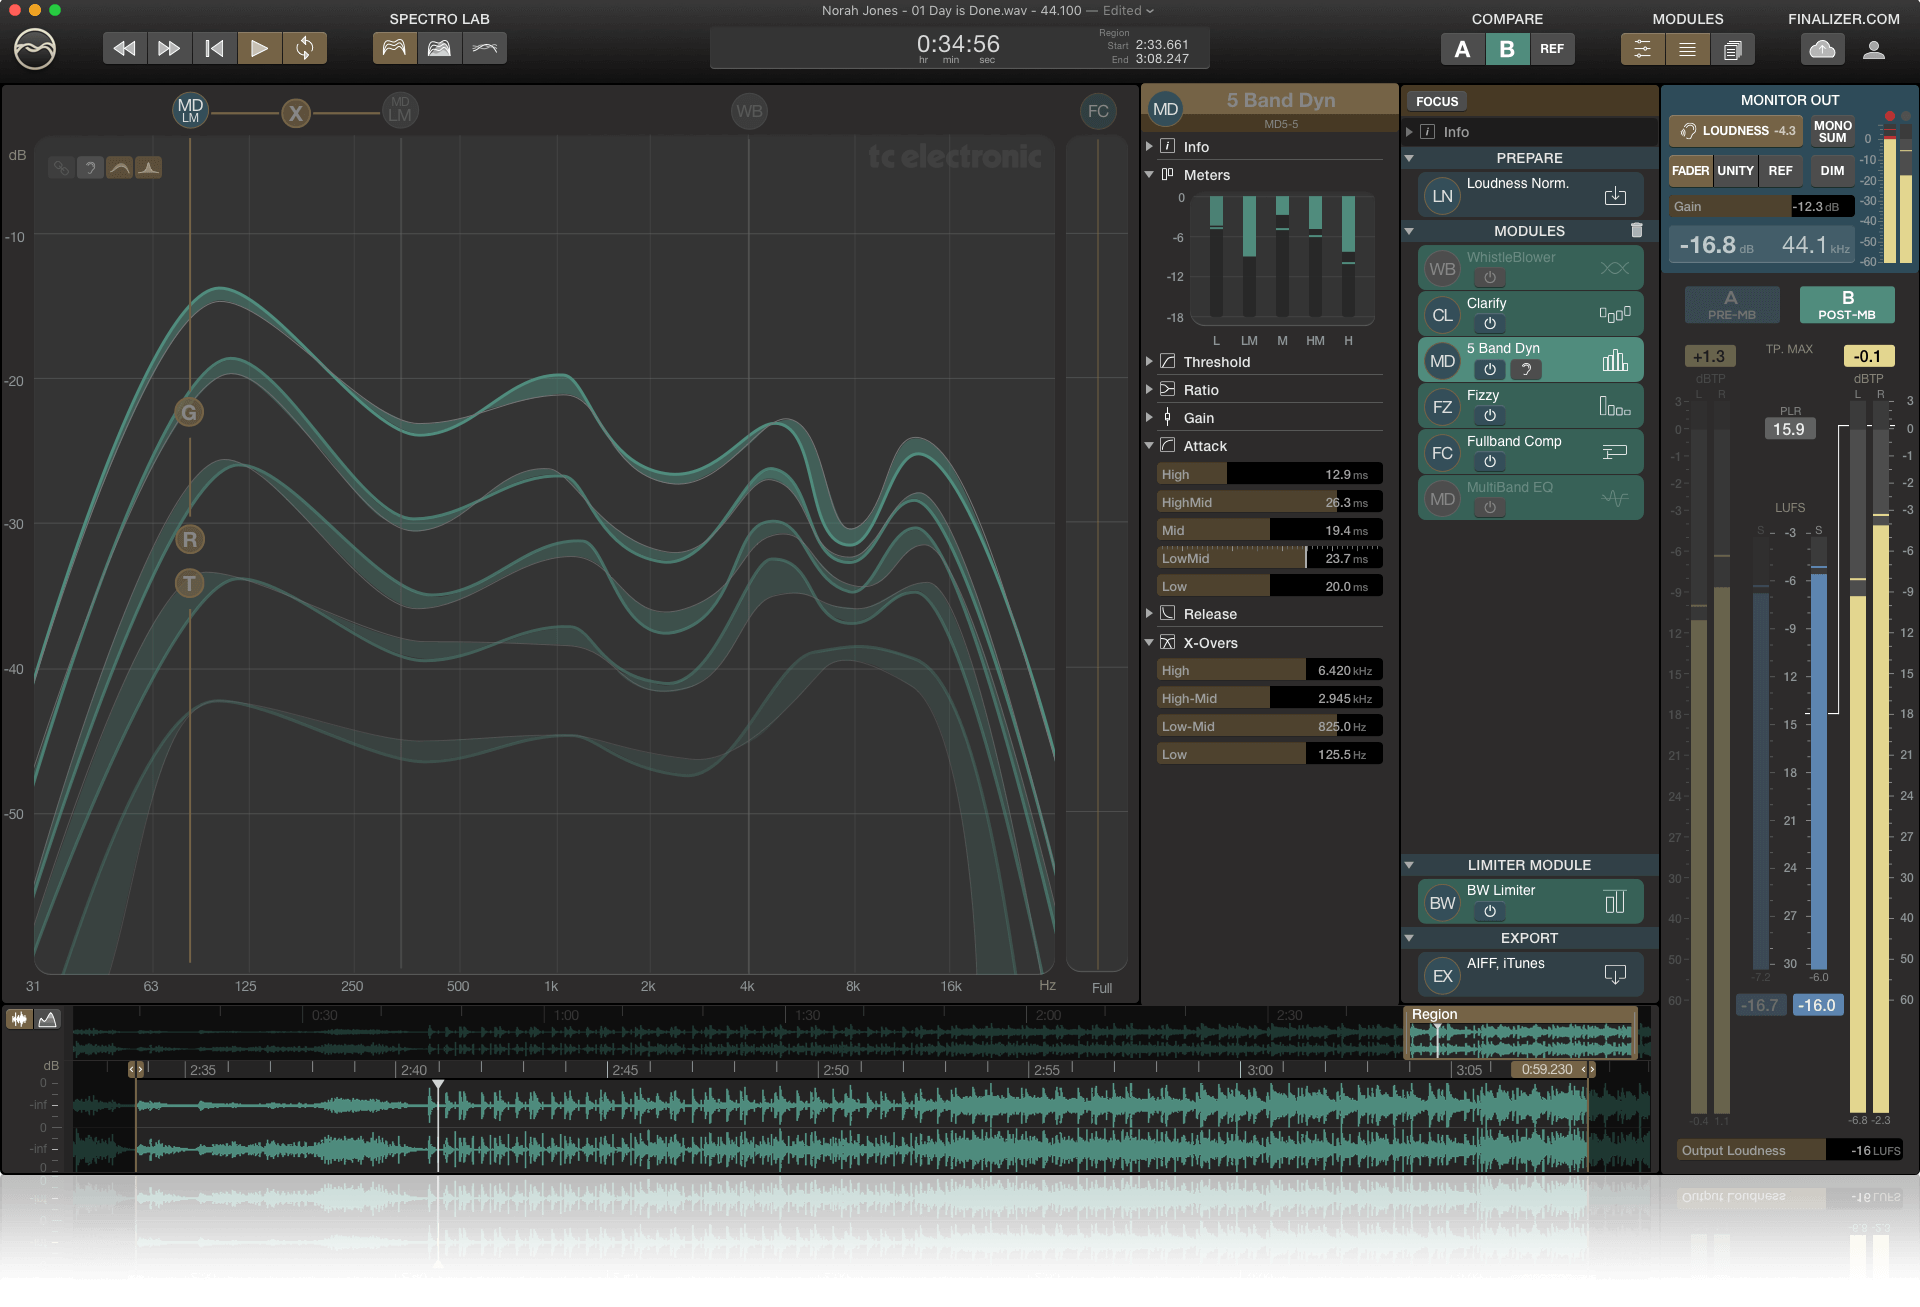The height and width of the screenshot is (1307, 1920).
Task: Delete modules with trash icon
Action: coord(1637,230)
